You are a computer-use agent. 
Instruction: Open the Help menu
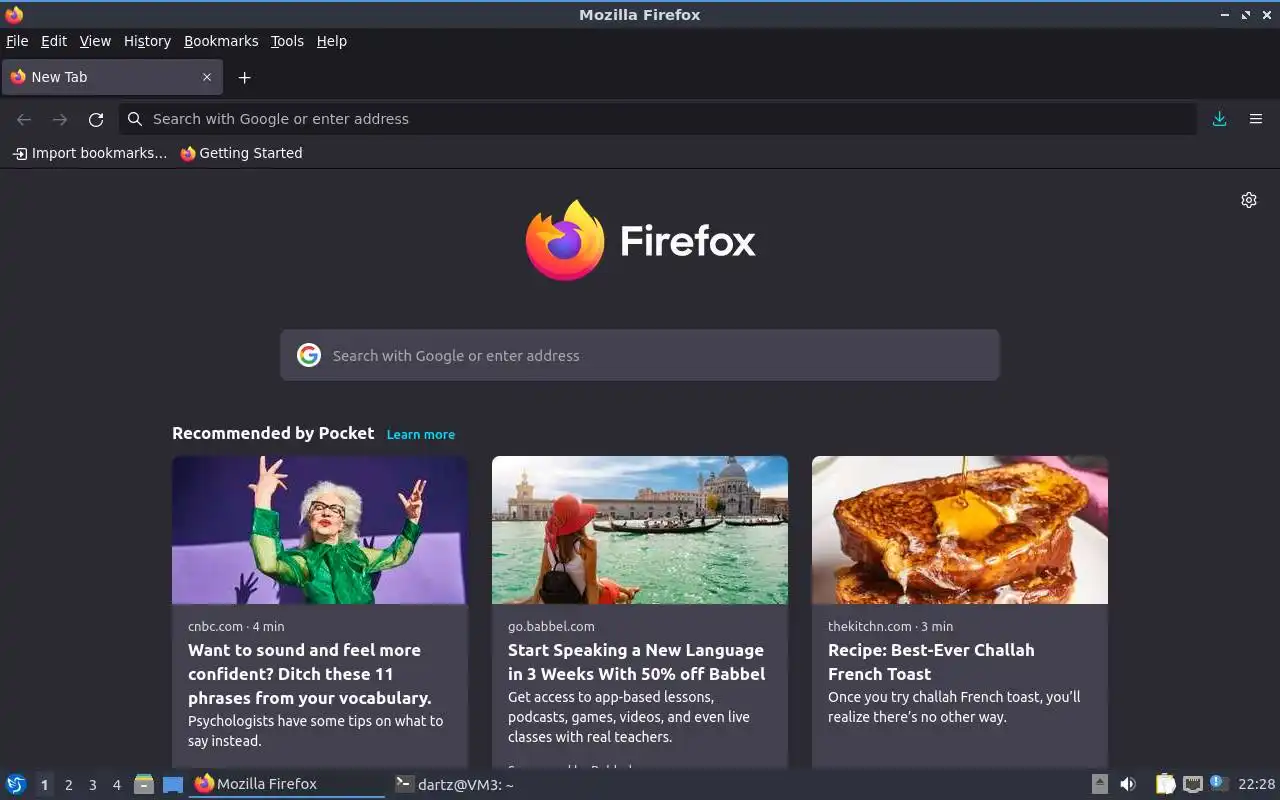[x=332, y=41]
